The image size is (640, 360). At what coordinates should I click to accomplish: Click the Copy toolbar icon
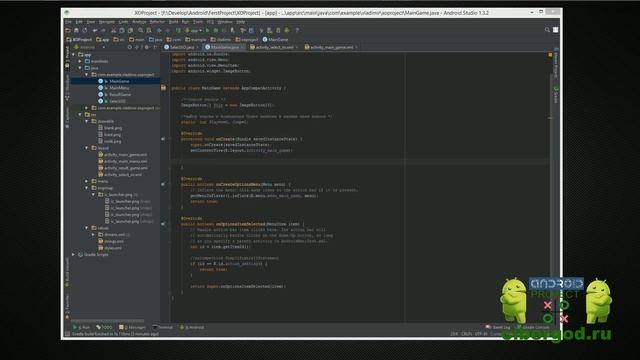pos(122,30)
